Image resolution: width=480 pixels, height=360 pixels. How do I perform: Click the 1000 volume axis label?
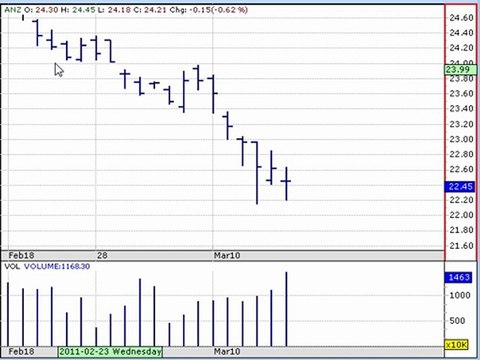(x=460, y=295)
